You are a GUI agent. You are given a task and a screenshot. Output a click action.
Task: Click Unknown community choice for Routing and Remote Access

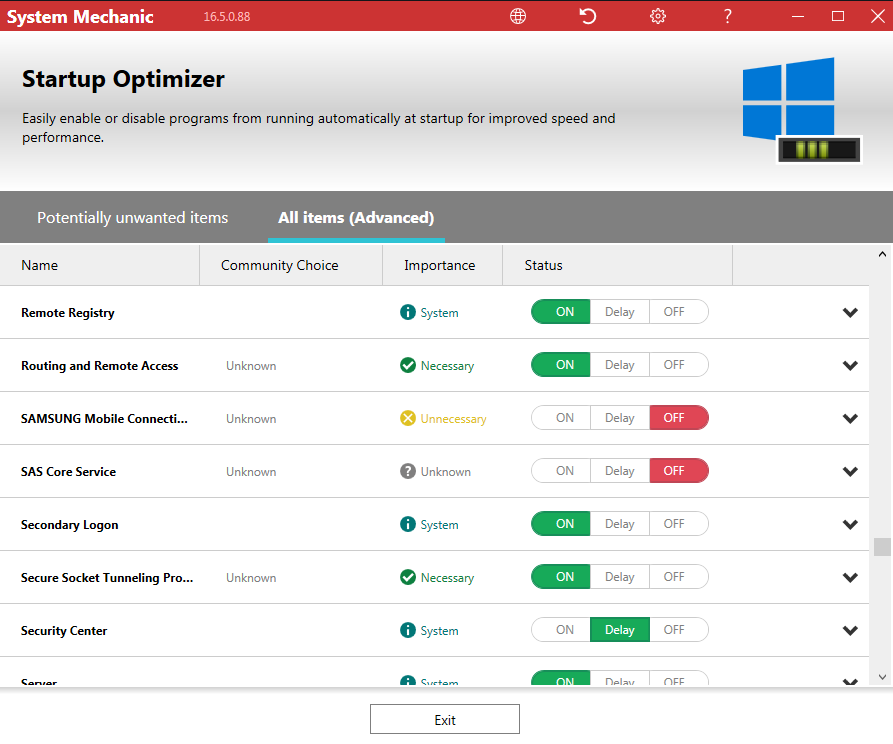click(251, 366)
